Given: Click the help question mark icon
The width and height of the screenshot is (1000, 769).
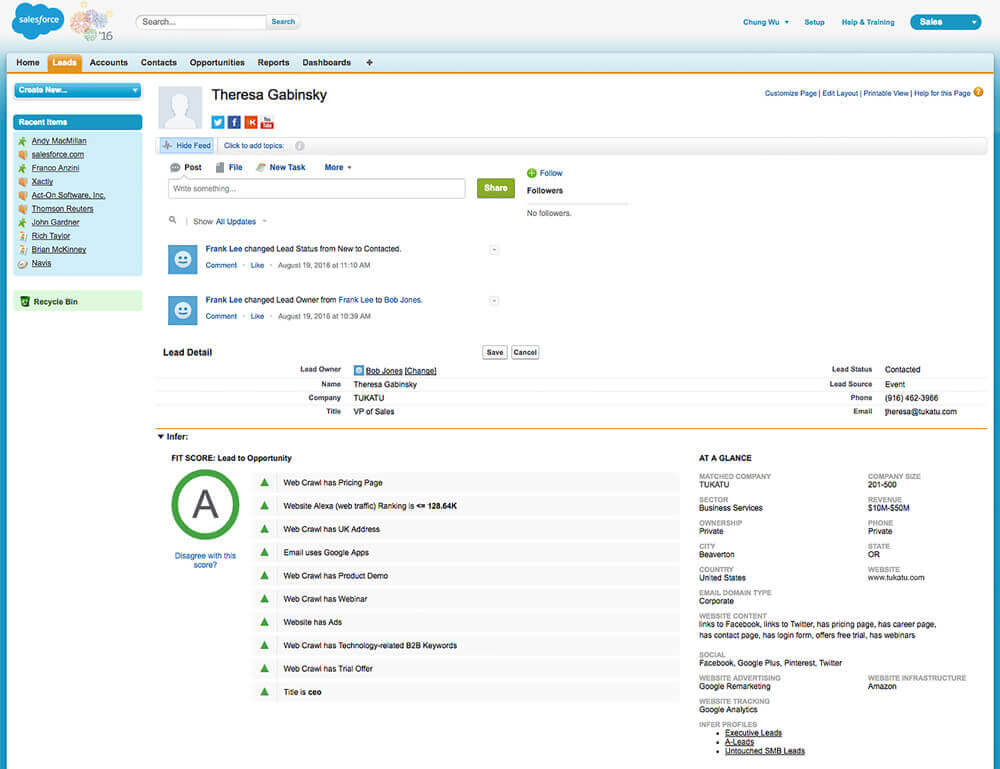Looking at the screenshot, I should pos(978,92).
